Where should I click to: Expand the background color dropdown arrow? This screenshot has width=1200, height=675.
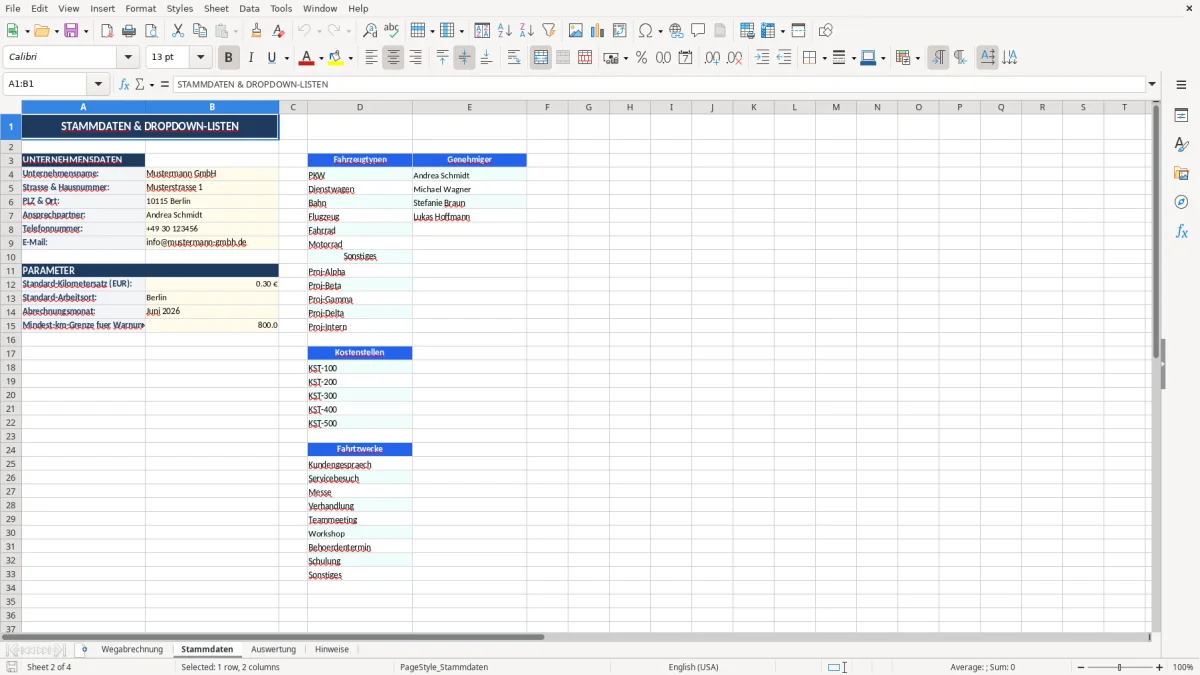click(x=350, y=58)
